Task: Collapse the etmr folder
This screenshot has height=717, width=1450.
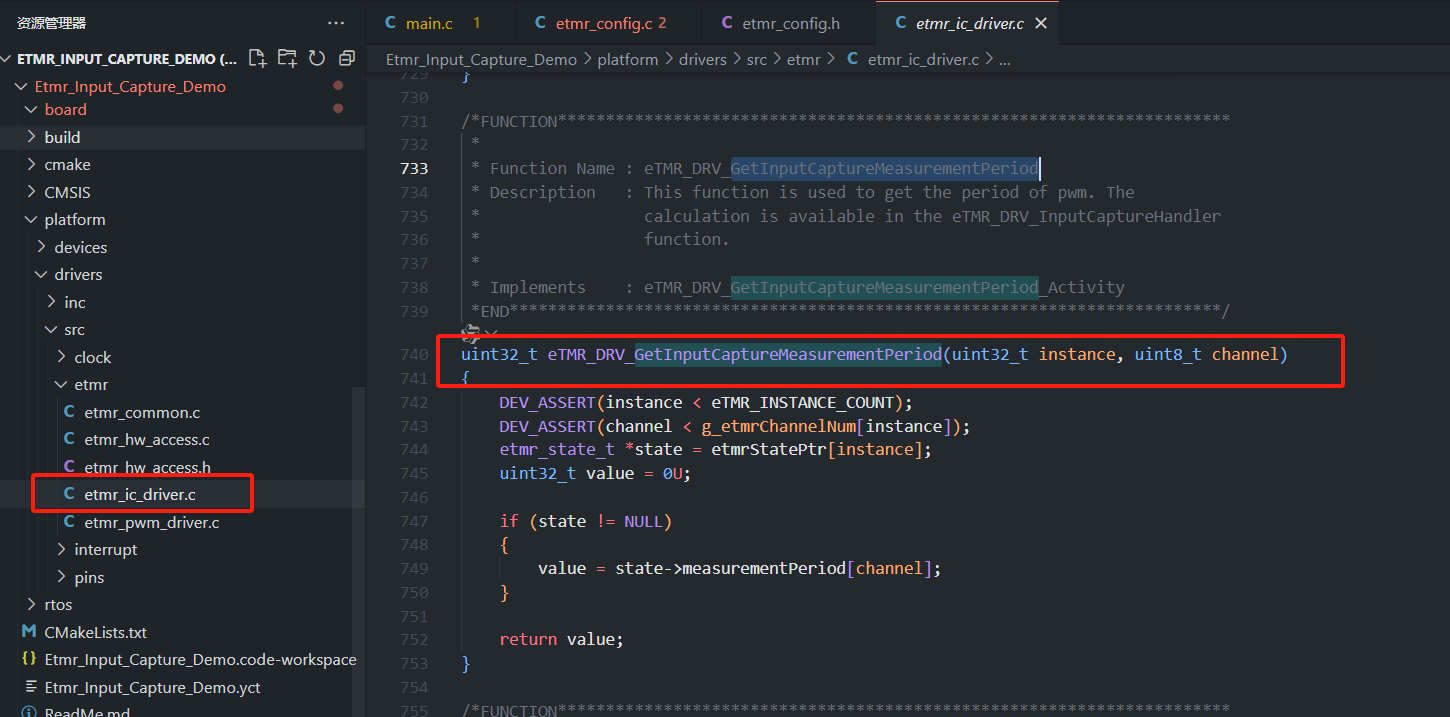Action: tap(62, 384)
